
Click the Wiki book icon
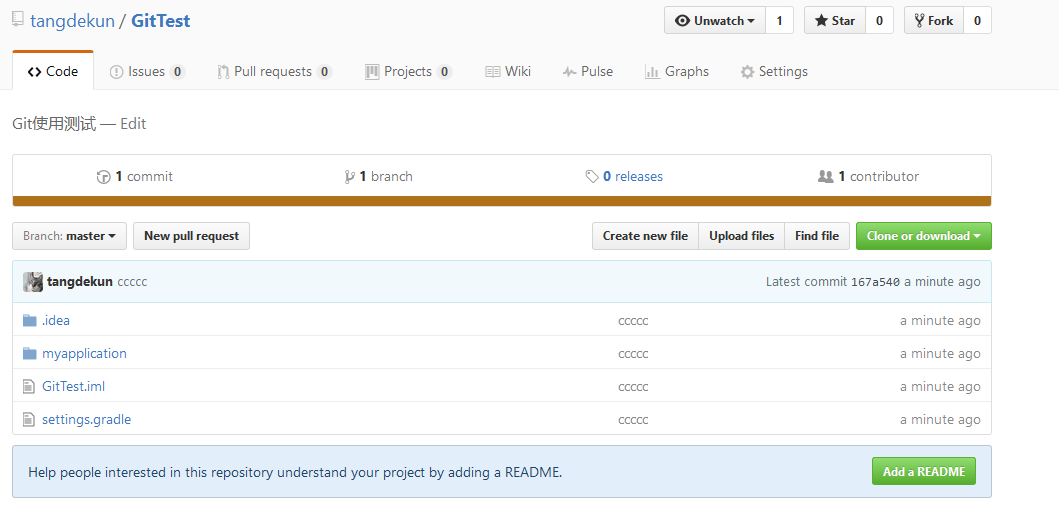pyautogui.click(x=493, y=72)
